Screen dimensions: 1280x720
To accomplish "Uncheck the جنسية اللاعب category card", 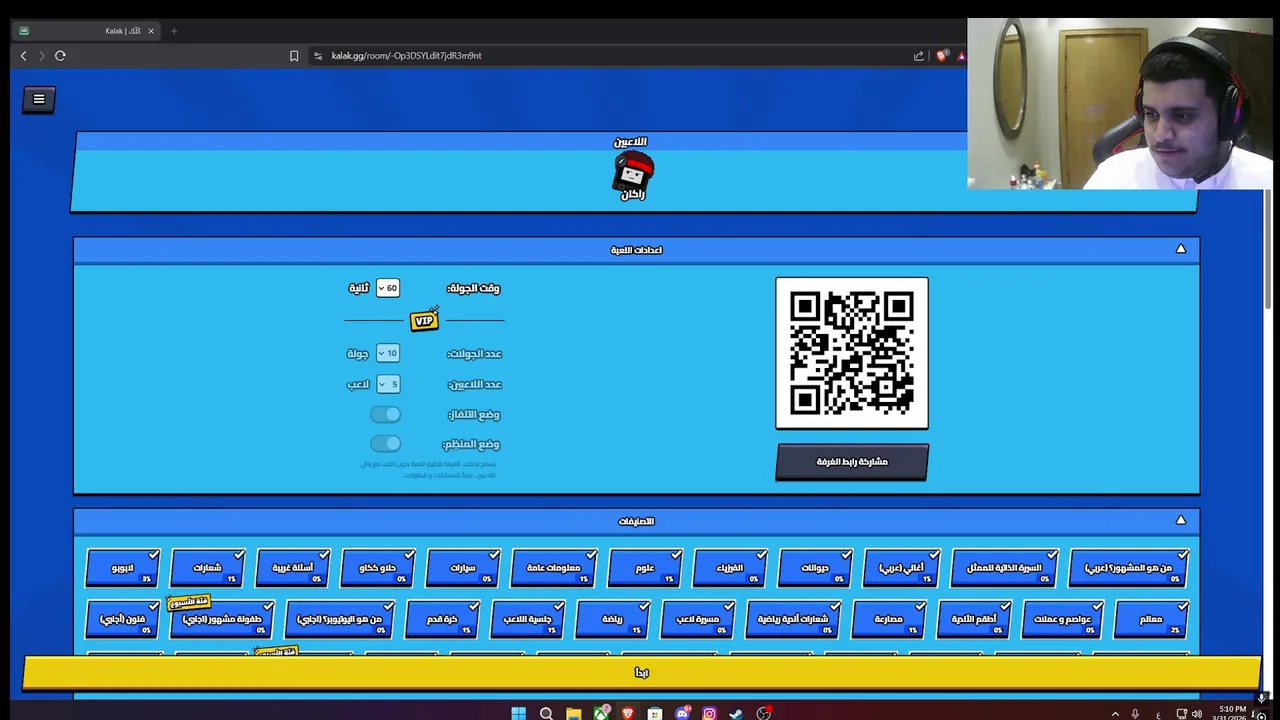I will 527,619.
